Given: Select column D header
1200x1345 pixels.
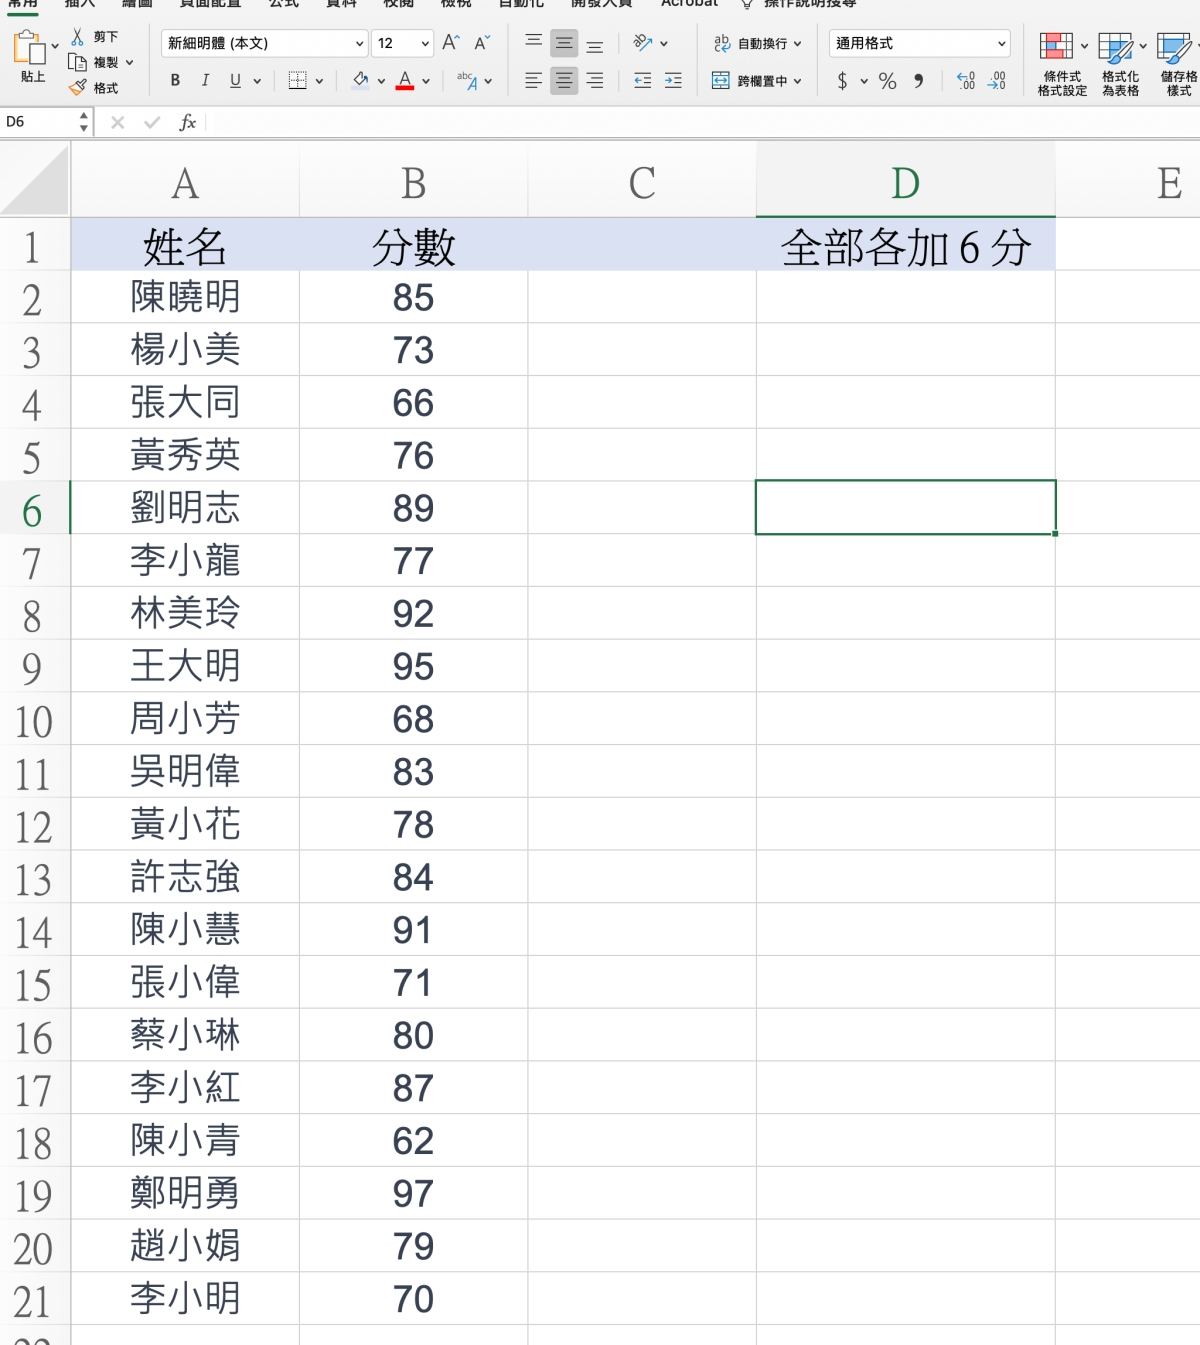Looking at the screenshot, I should (905, 181).
